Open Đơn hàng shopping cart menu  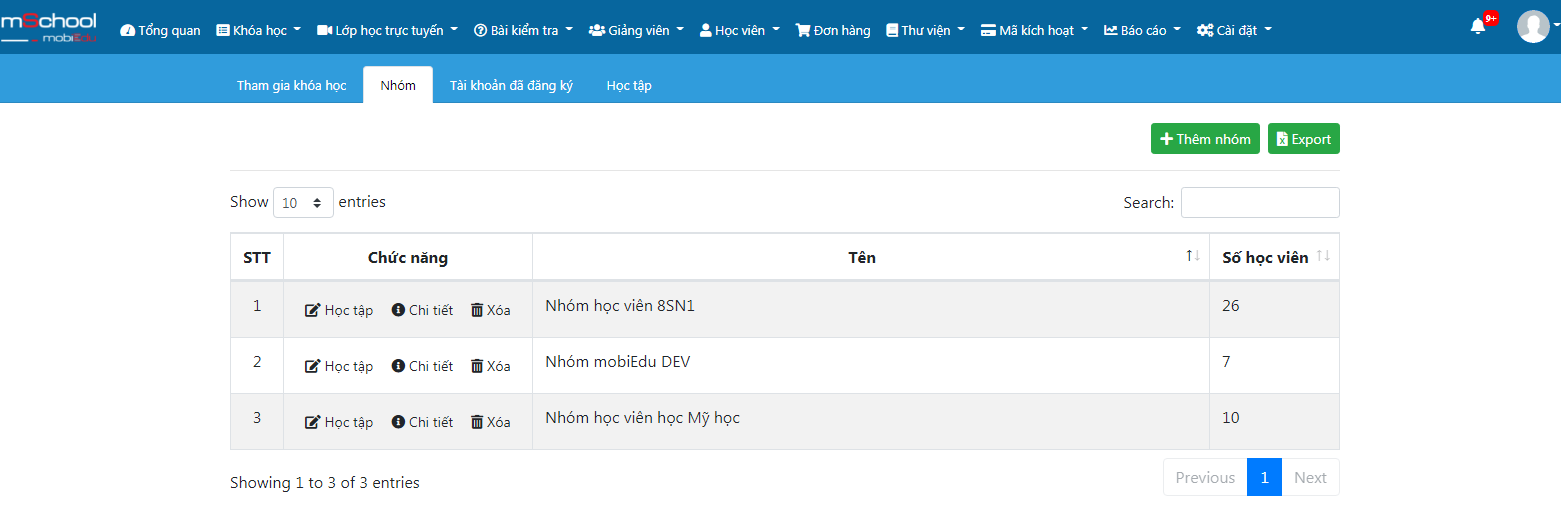[833, 30]
